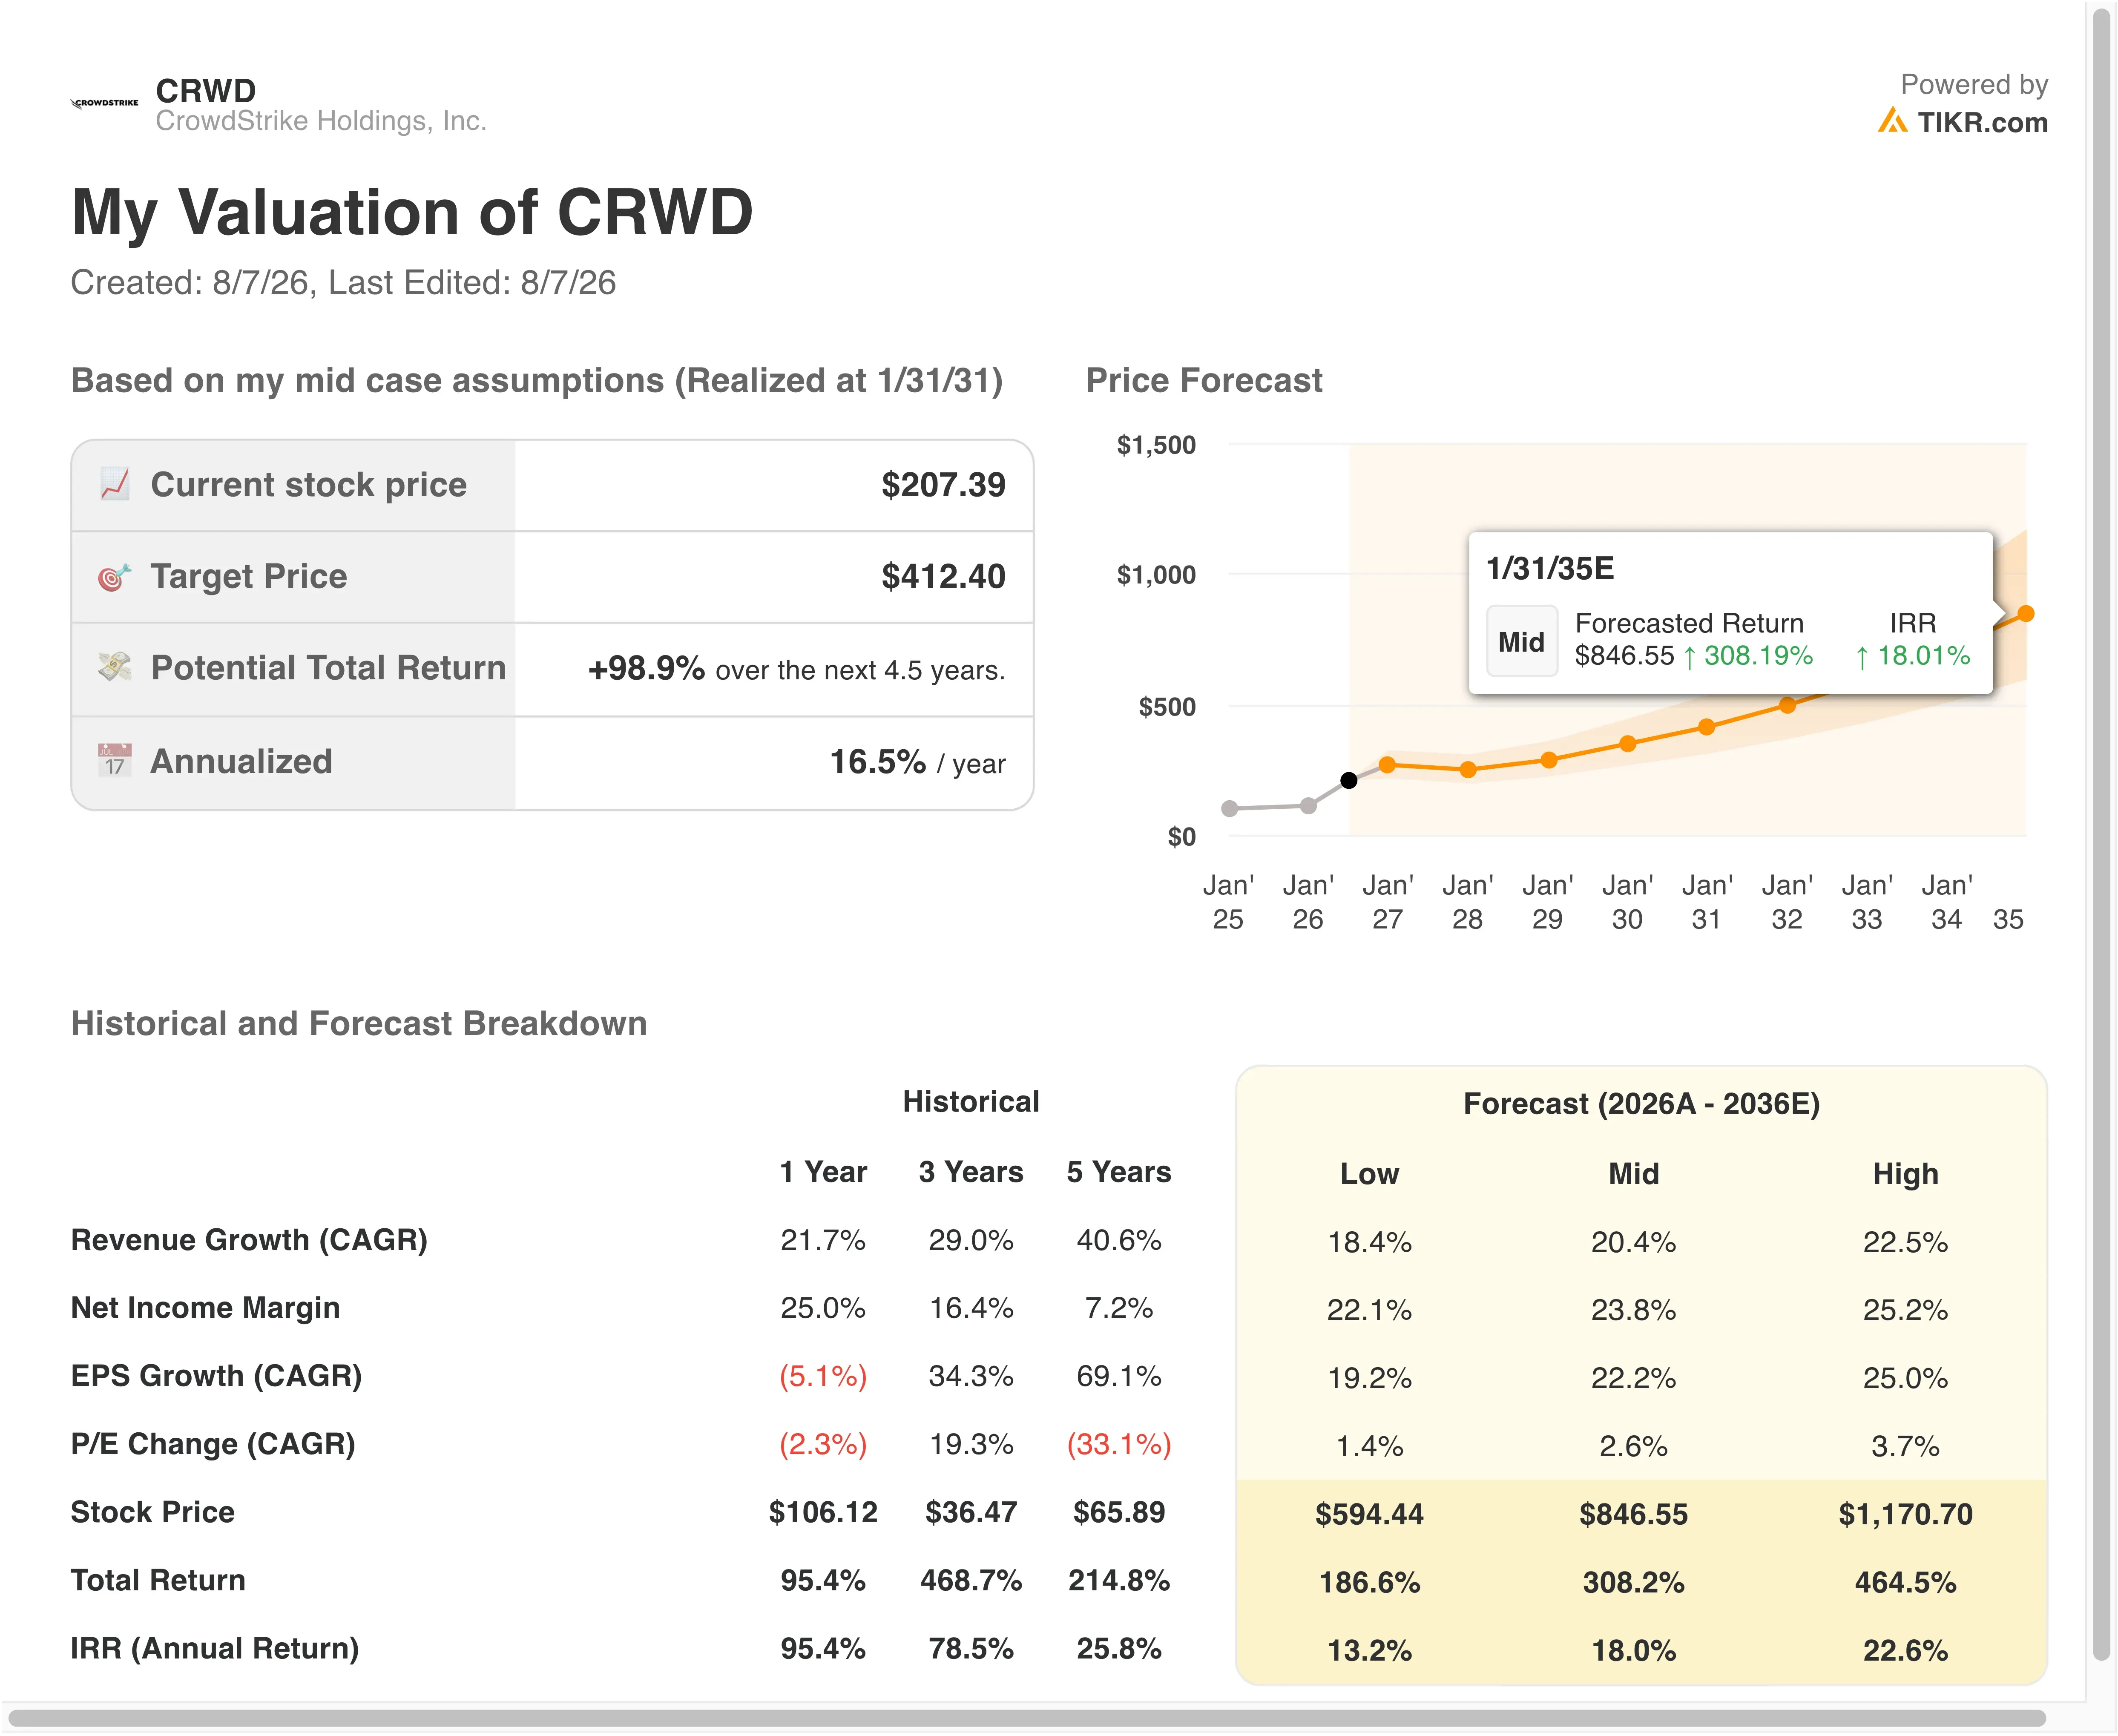The width and height of the screenshot is (2118, 1736).
Task: Click the $1,500 y-axis label
Action: (1156, 445)
